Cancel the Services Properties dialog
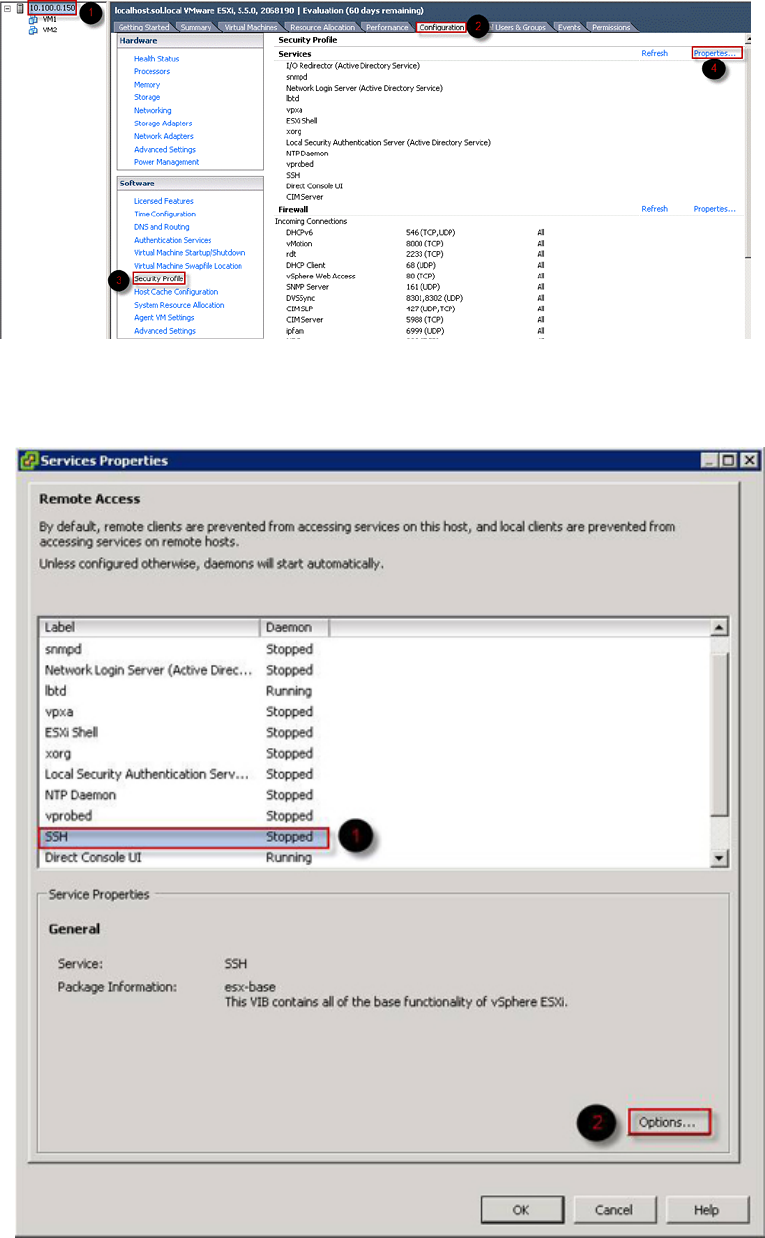 pyautogui.click(x=614, y=1210)
